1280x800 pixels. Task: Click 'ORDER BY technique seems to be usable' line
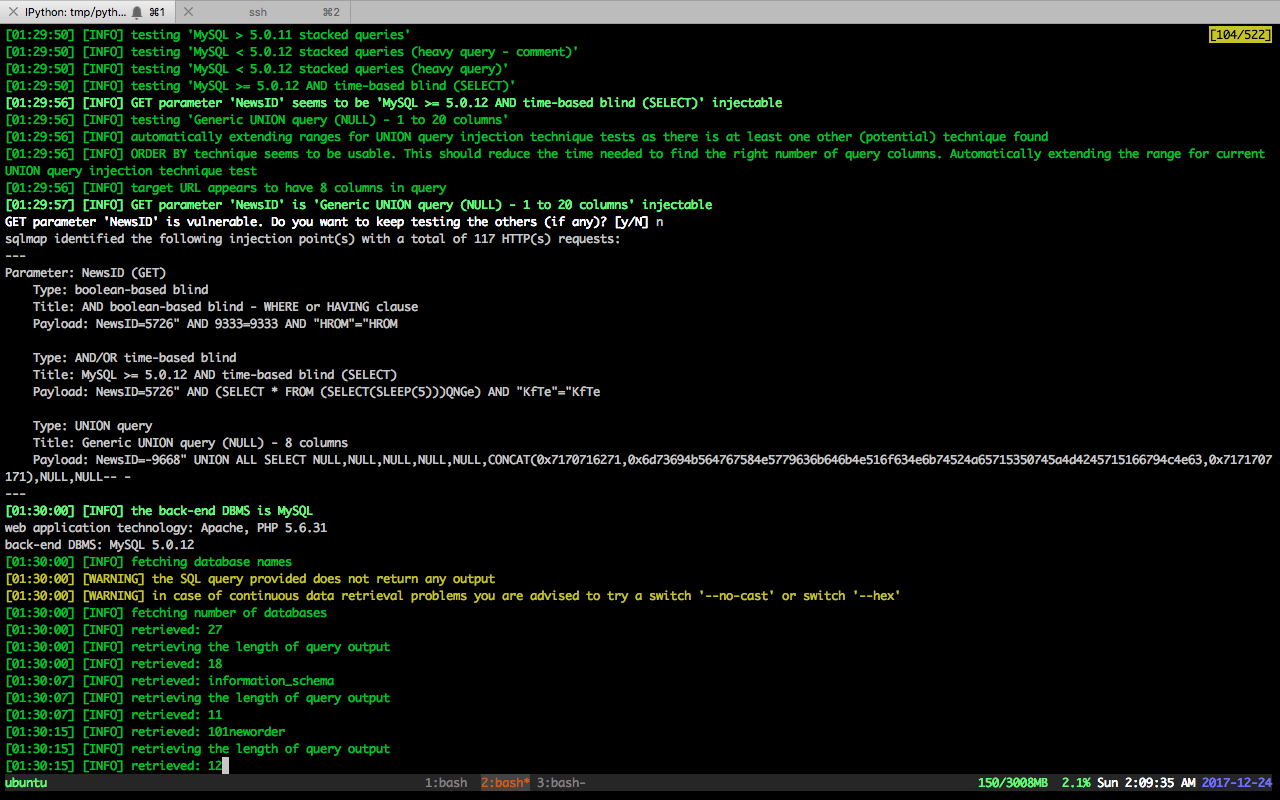pyautogui.click(x=635, y=162)
